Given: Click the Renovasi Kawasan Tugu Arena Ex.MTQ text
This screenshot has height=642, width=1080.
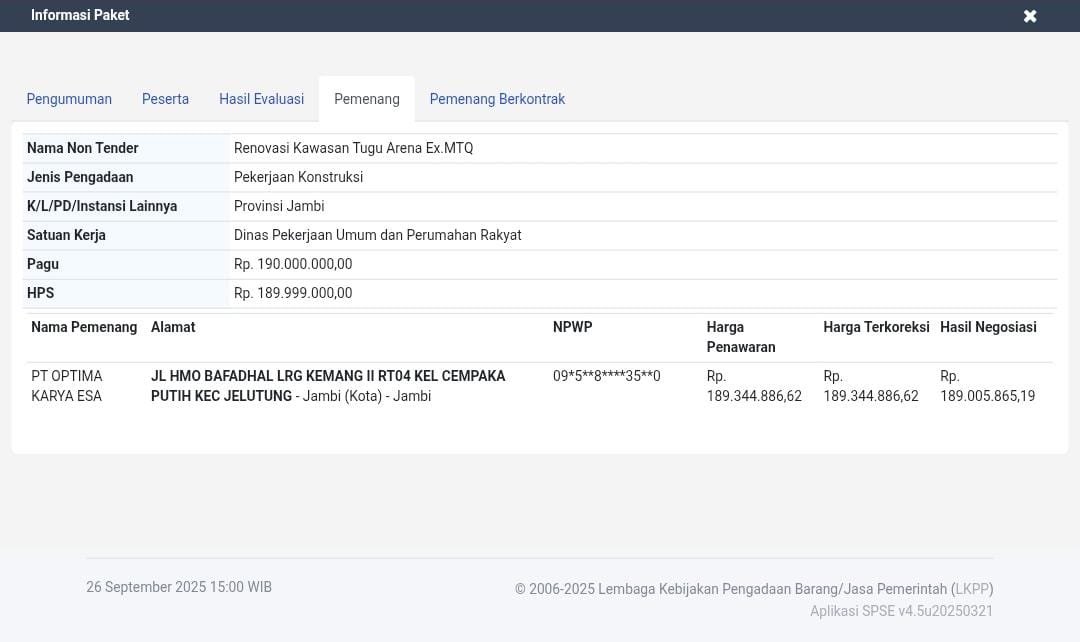Looking at the screenshot, I should click(x=353, y=148).
